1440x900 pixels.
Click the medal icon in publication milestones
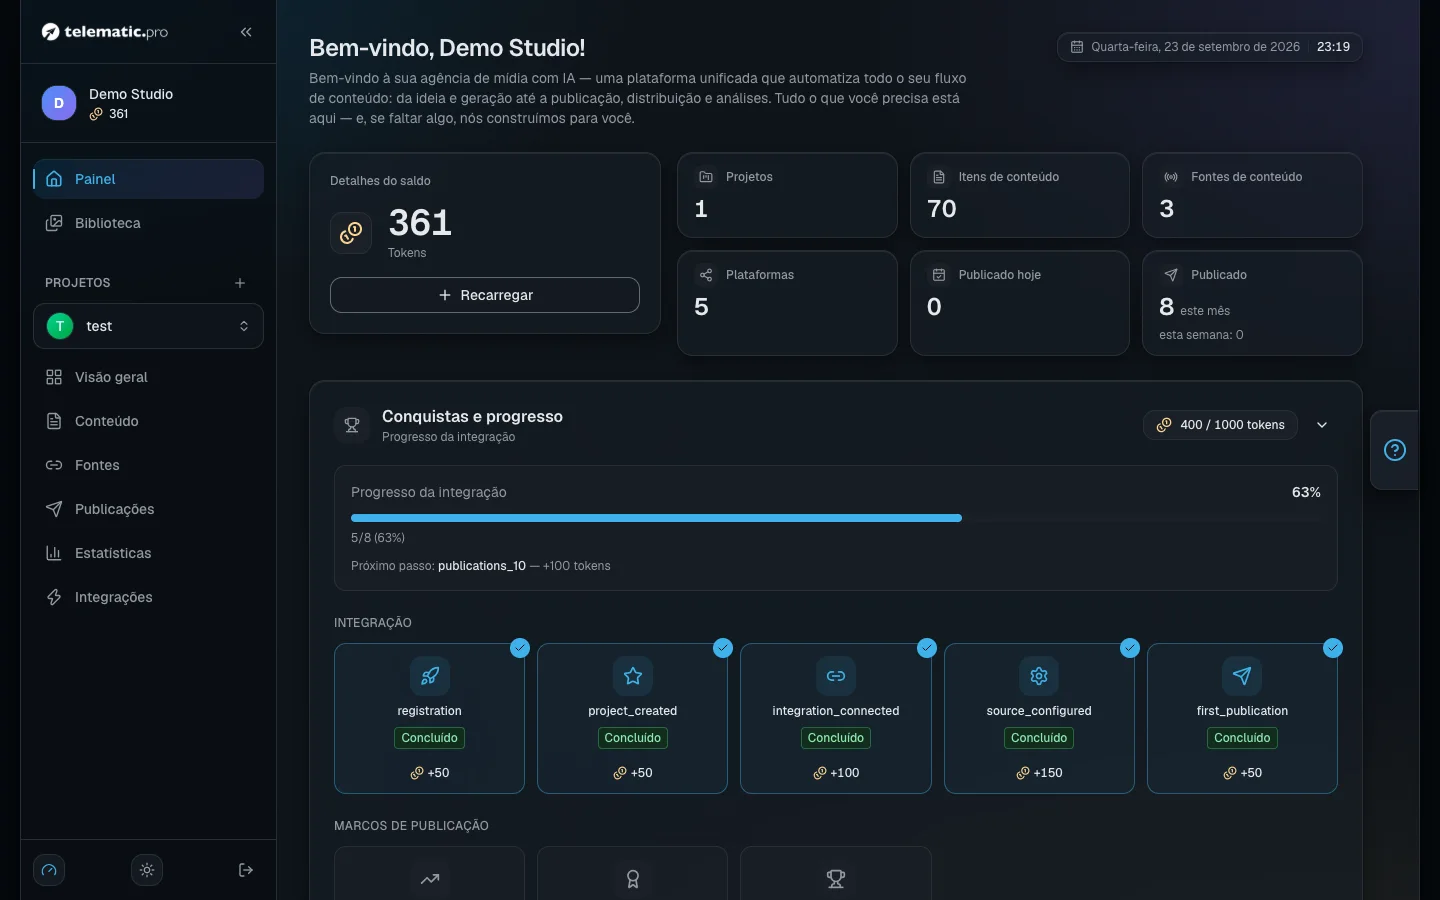[633, 879]
